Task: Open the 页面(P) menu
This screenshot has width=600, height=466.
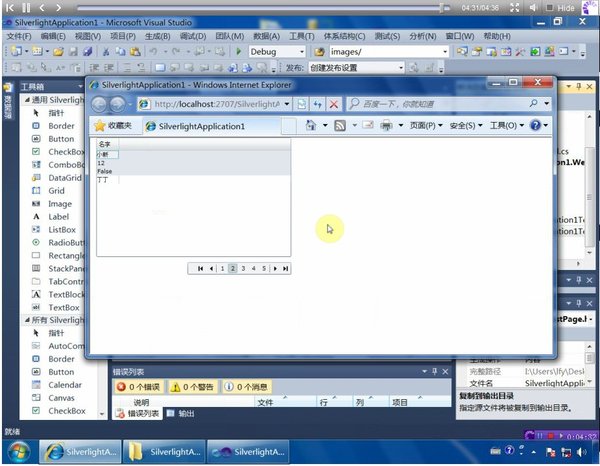Action: coord(426,125)
